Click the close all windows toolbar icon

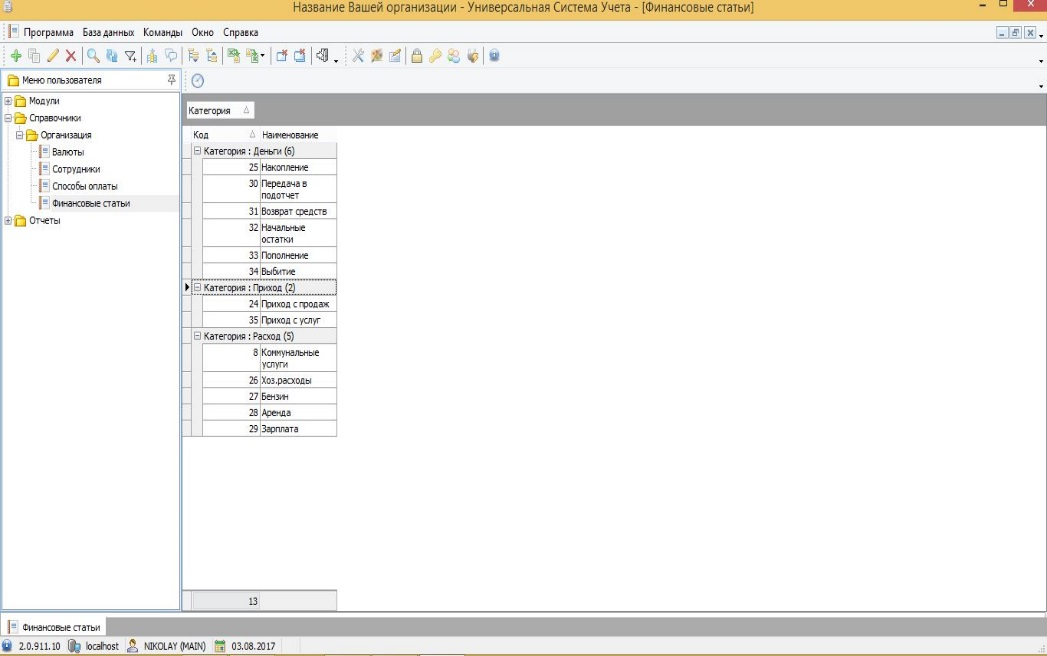[x=300, y=56]
